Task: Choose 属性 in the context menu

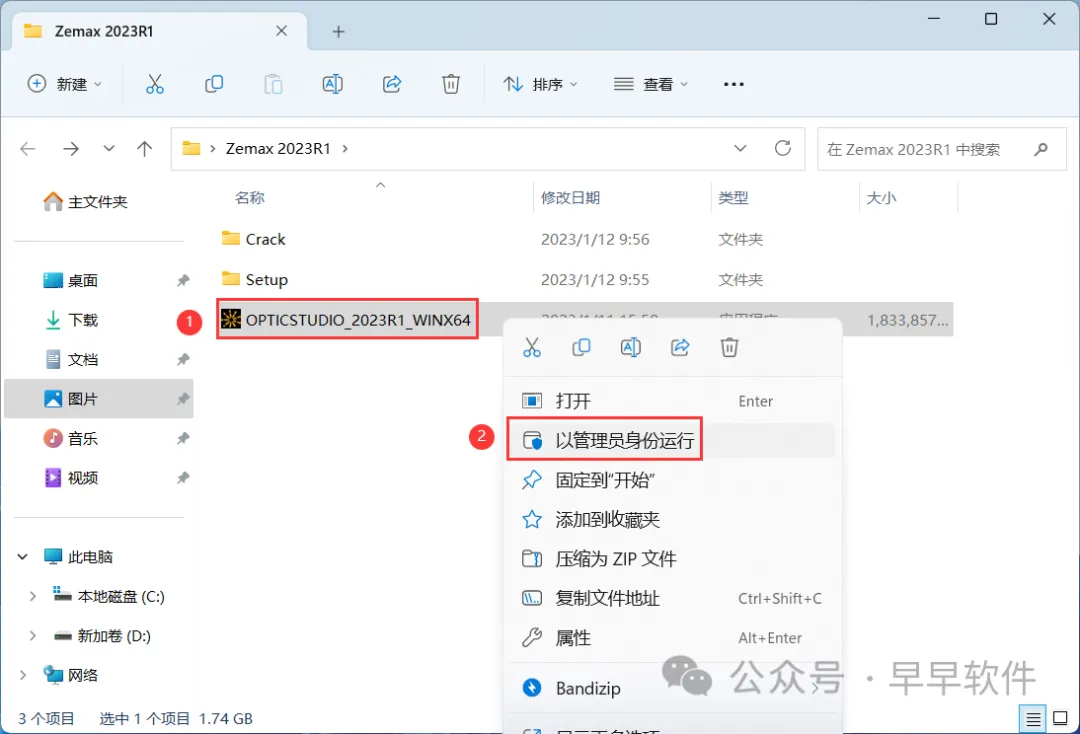Action: click(672, 638)
